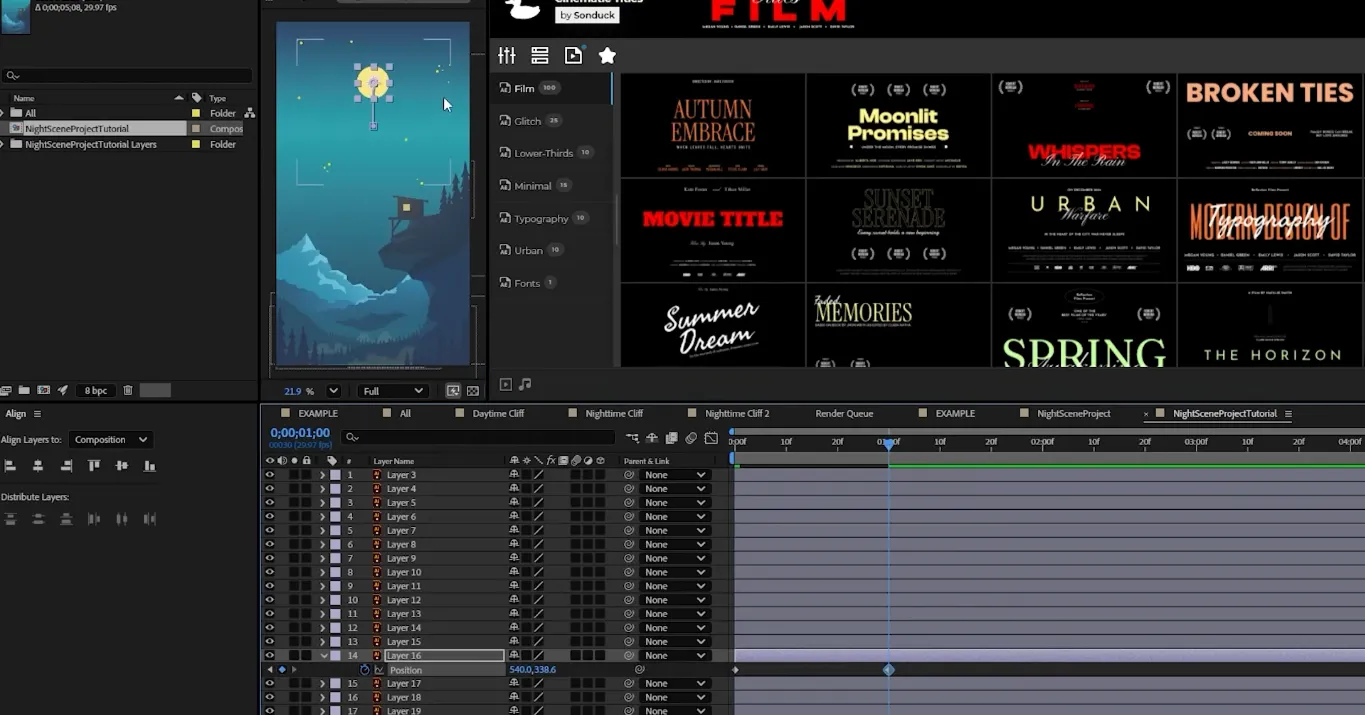Open the favorites star in the template browser
Image resolution: width=1365 pixels, height=715 pixels.
tap(607, 55)
